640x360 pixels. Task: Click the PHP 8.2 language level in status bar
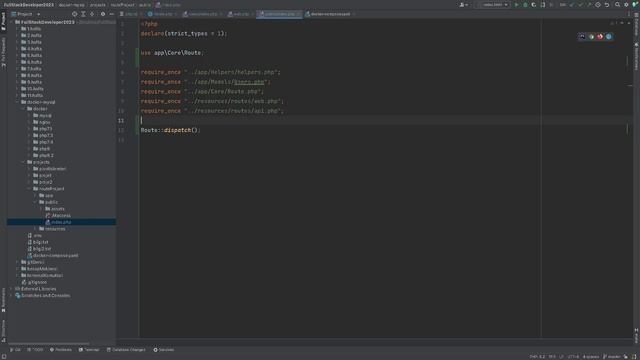pyautogui.click(x=537, y=357)
